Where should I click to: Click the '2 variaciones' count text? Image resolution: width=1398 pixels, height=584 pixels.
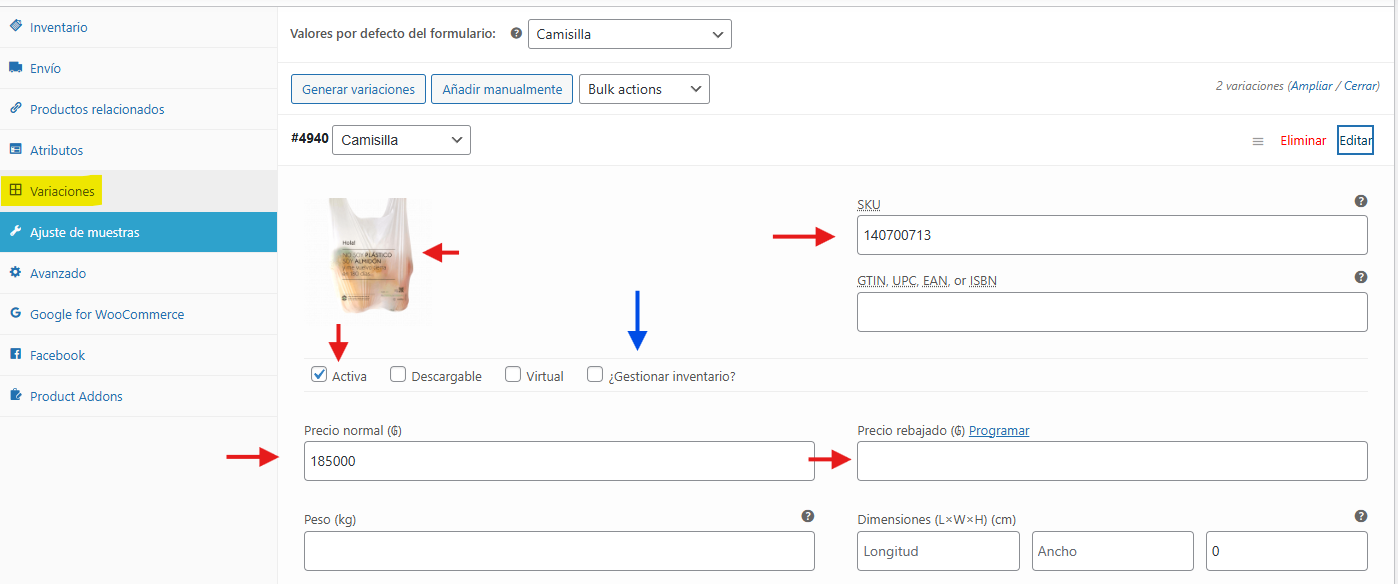point(1249,86)
